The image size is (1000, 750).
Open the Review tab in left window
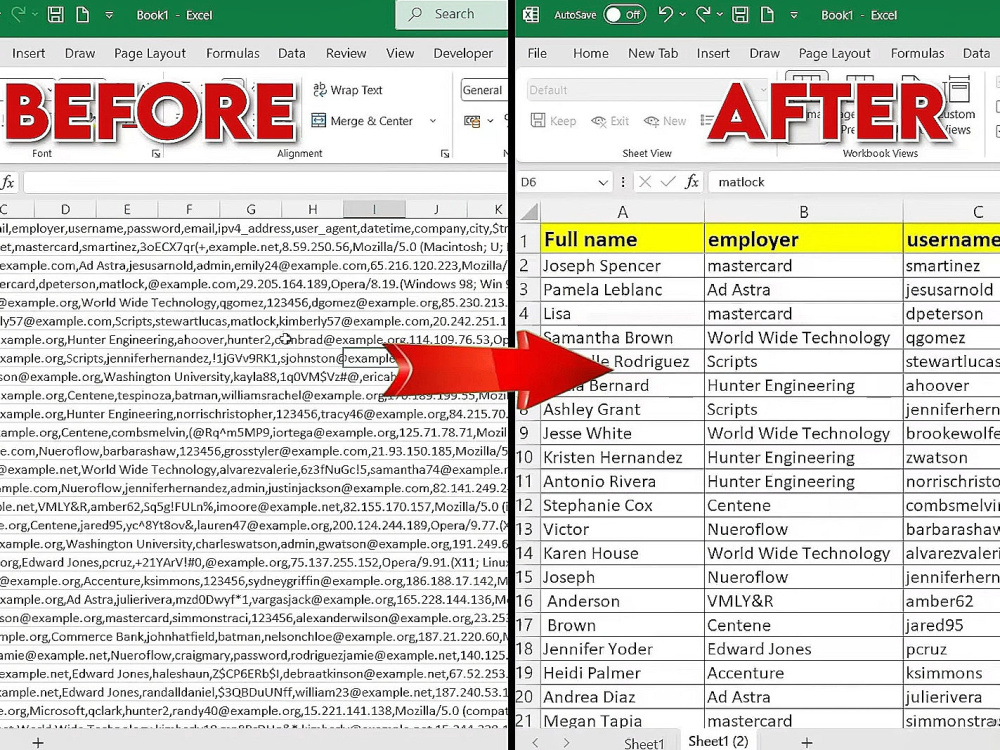[x=346, y=54]
